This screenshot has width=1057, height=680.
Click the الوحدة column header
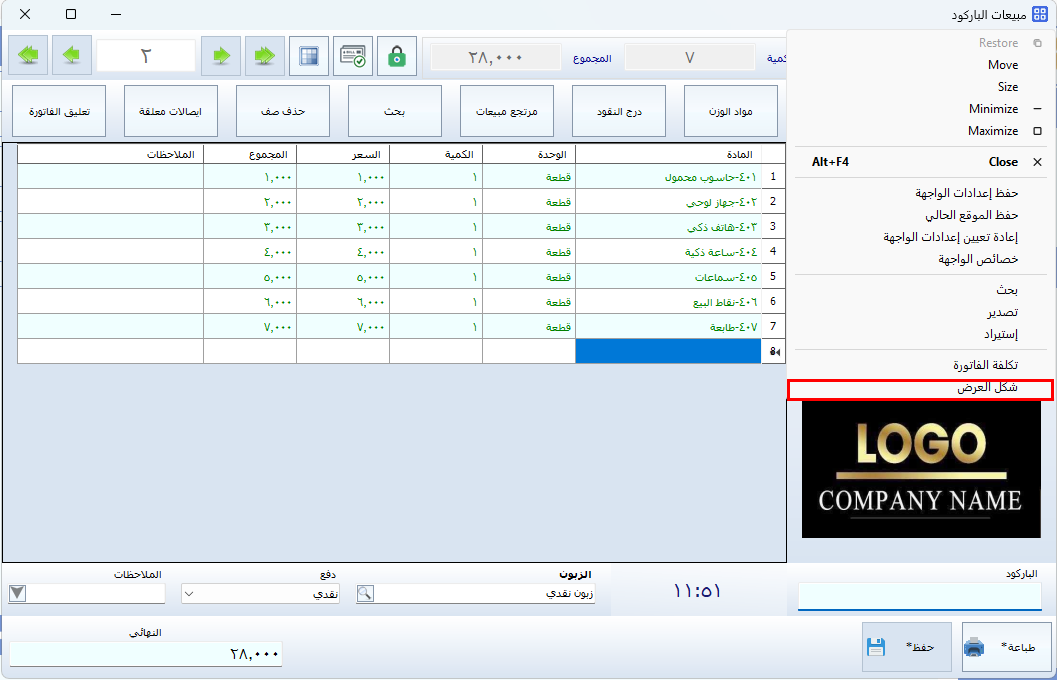[x=529, y=154]
